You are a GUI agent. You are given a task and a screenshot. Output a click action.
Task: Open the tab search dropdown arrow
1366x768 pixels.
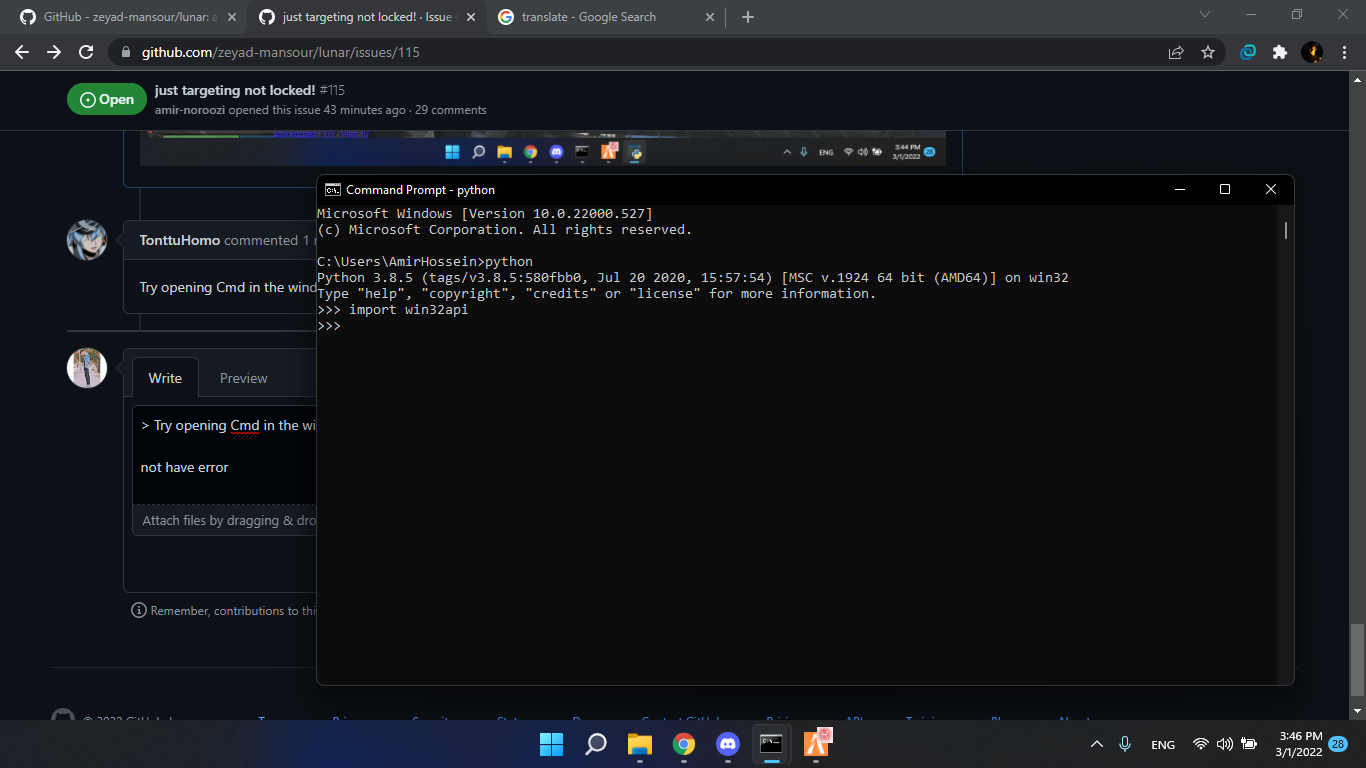click(1205, 15)
